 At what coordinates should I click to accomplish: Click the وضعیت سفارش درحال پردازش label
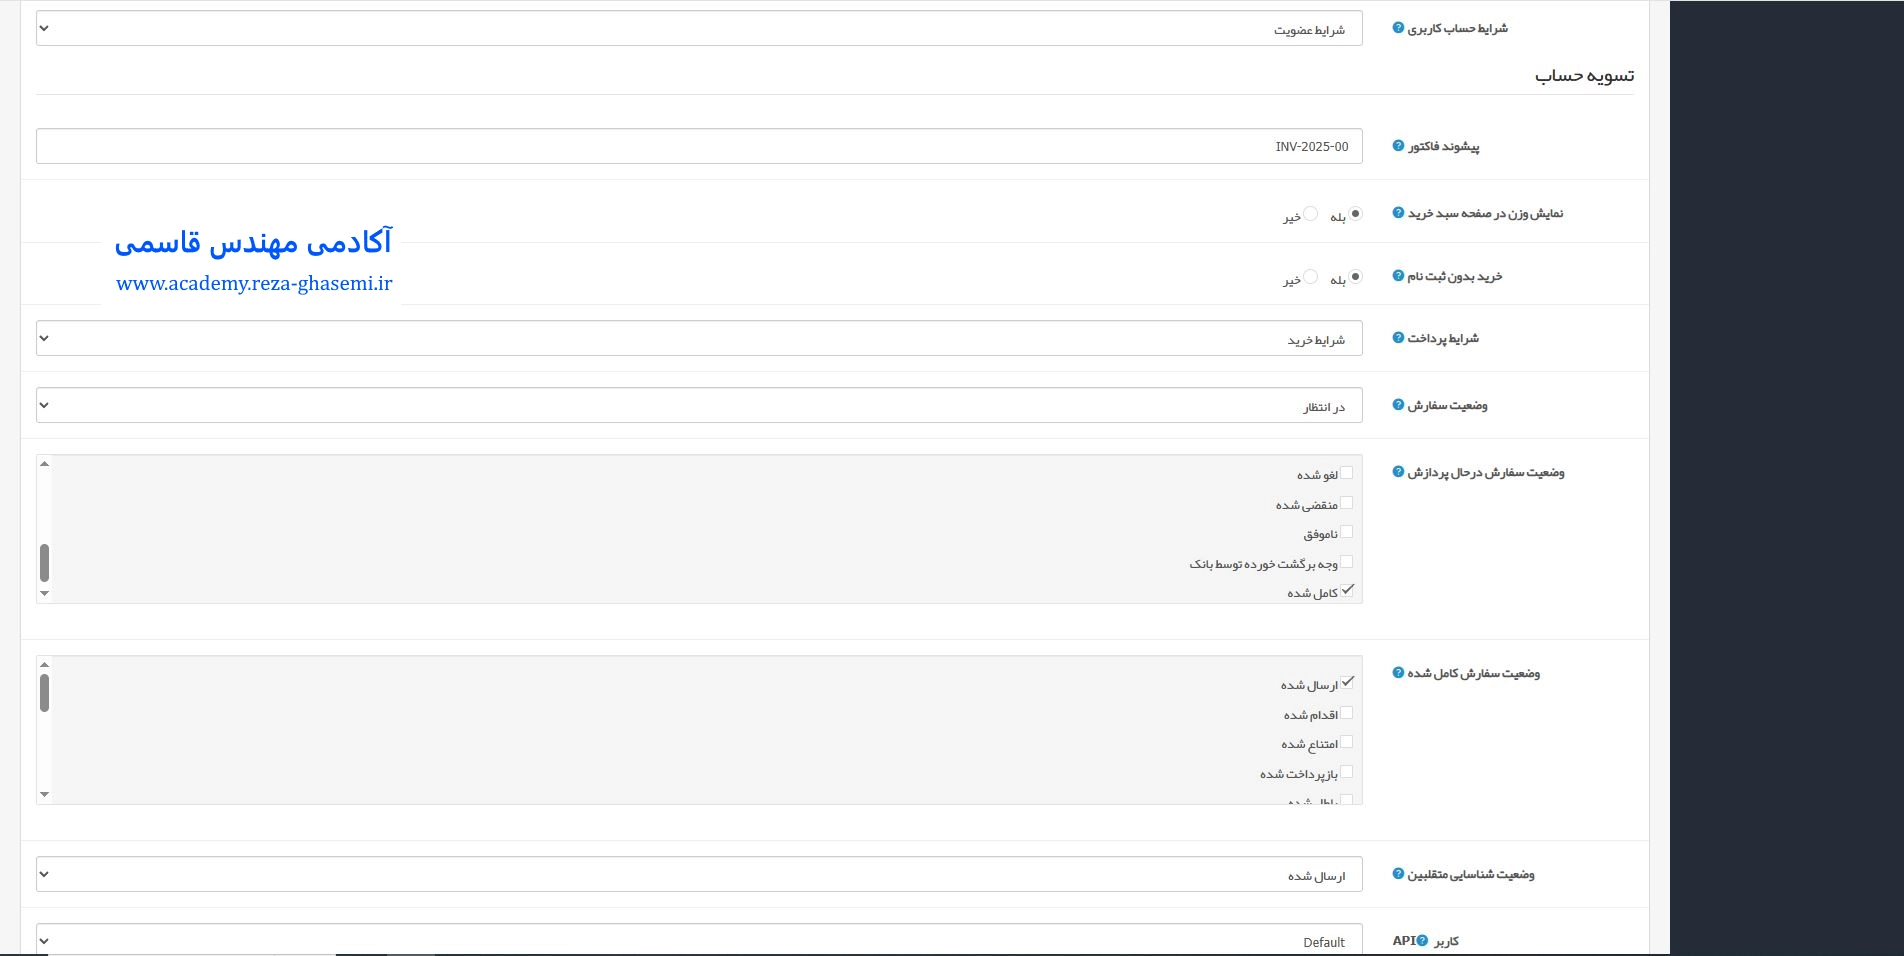tap(1486, 472)
